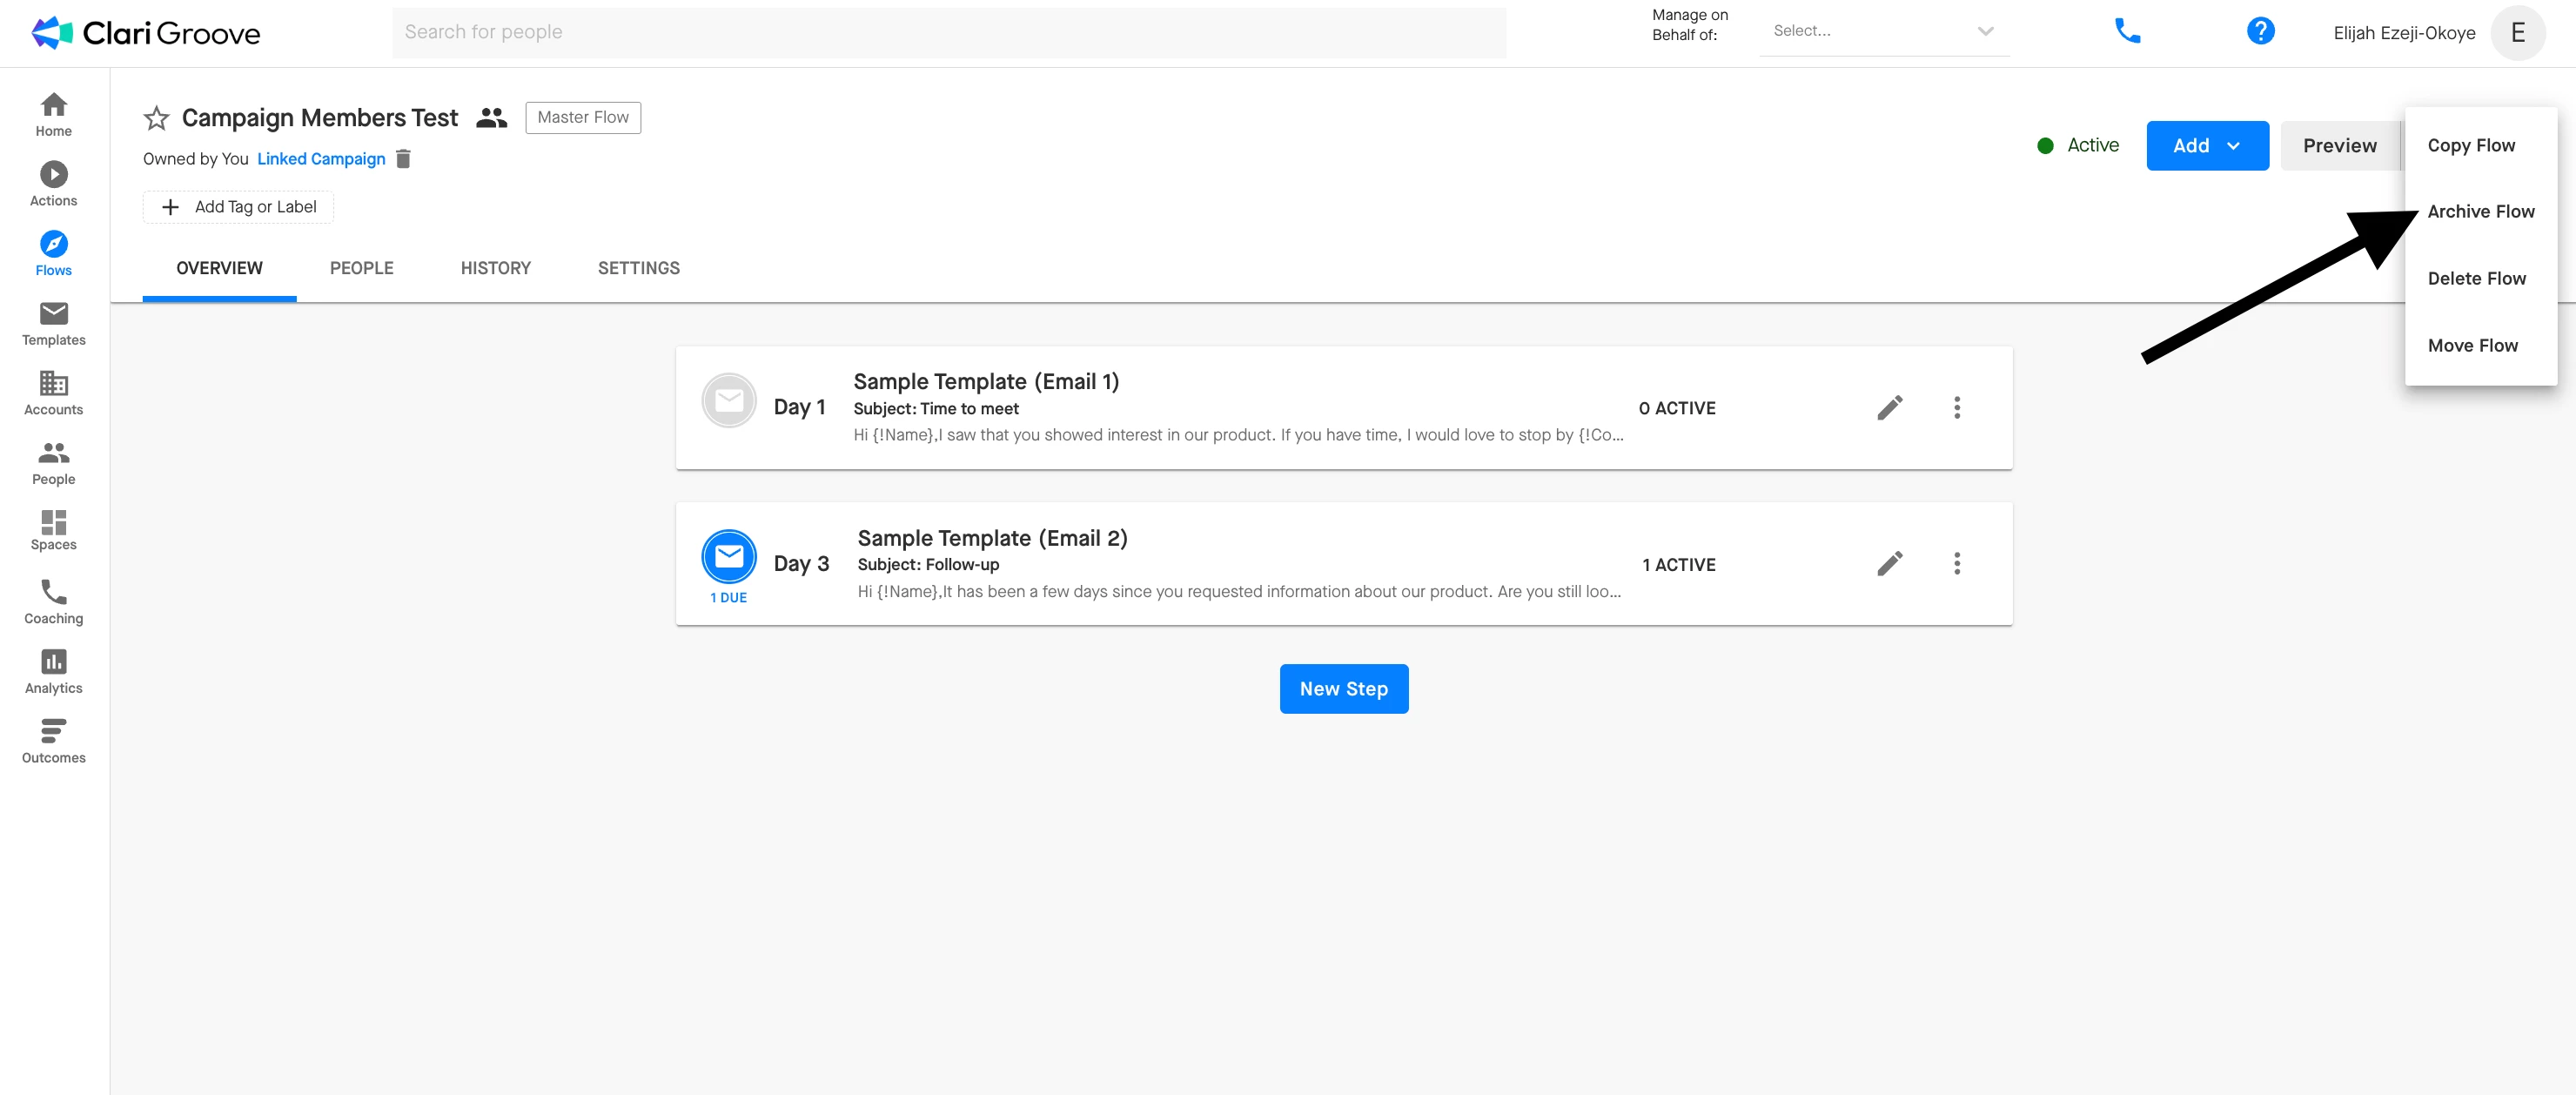The height and width of the screenshot is (1095, 2576).
Task: Click the New Step button
Action: [x=1343, y=689]
